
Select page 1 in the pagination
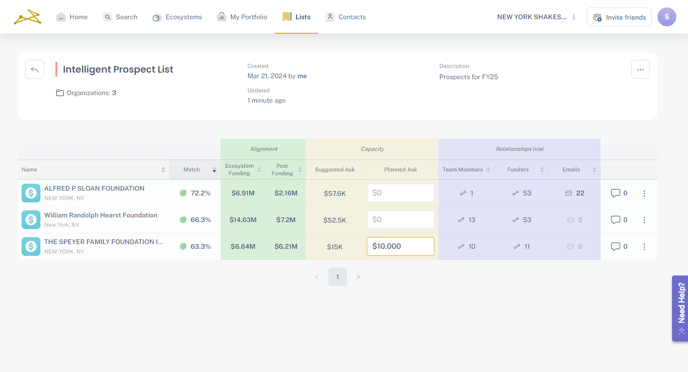click(x=337, y=277)
